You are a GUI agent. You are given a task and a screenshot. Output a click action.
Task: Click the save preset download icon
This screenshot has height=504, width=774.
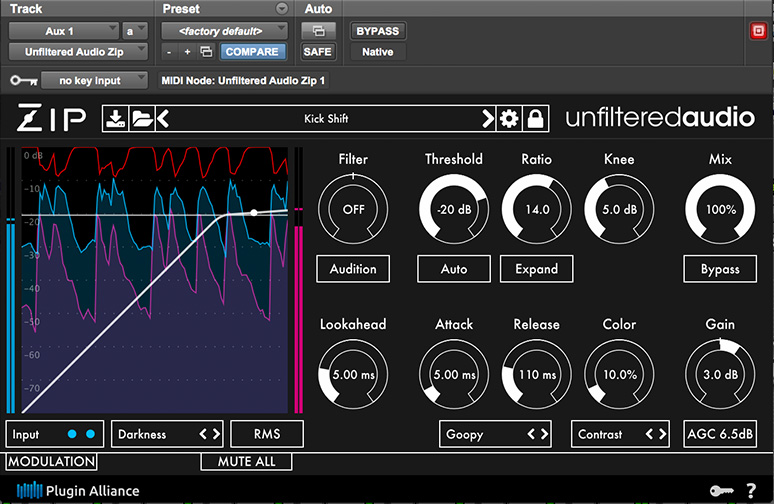(x=116, y=119)
